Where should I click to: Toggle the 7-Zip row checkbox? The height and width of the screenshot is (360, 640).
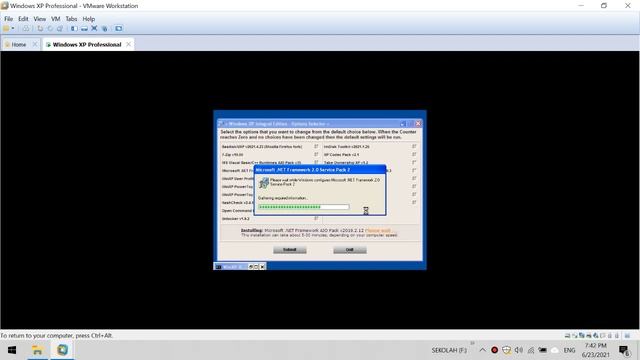tap(316, 154)
